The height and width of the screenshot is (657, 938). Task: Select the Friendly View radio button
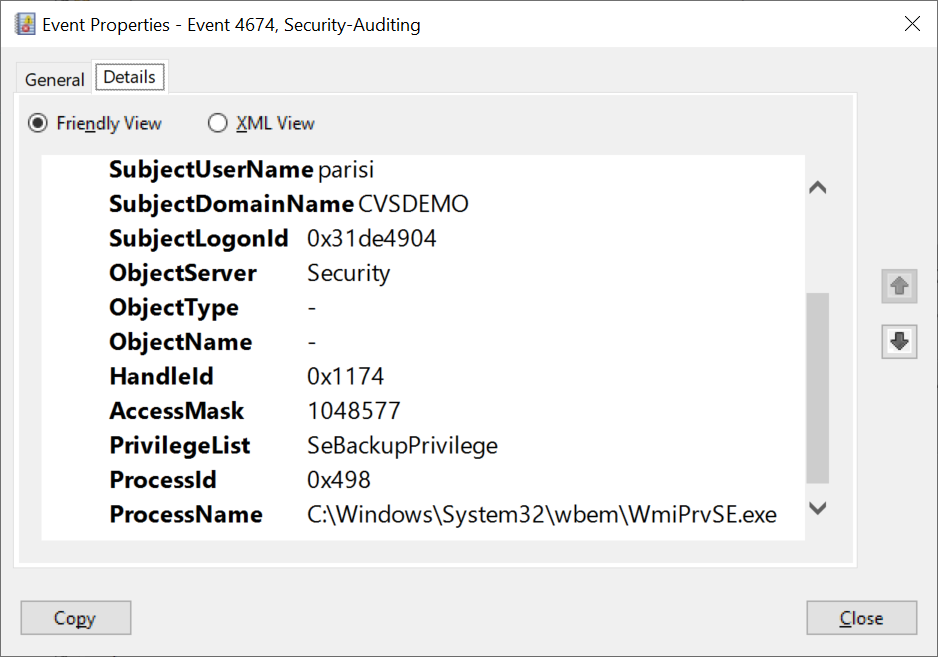[38, 124]
